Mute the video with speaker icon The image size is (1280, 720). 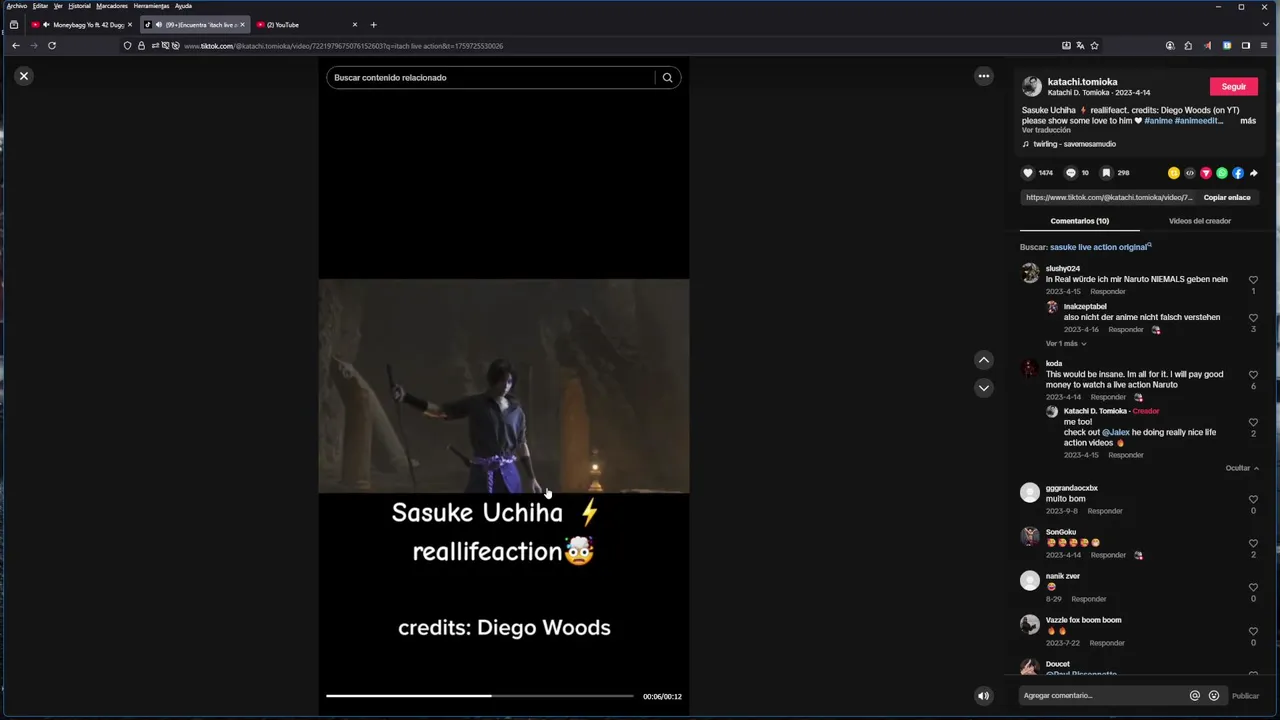click(x=984, y=696)
